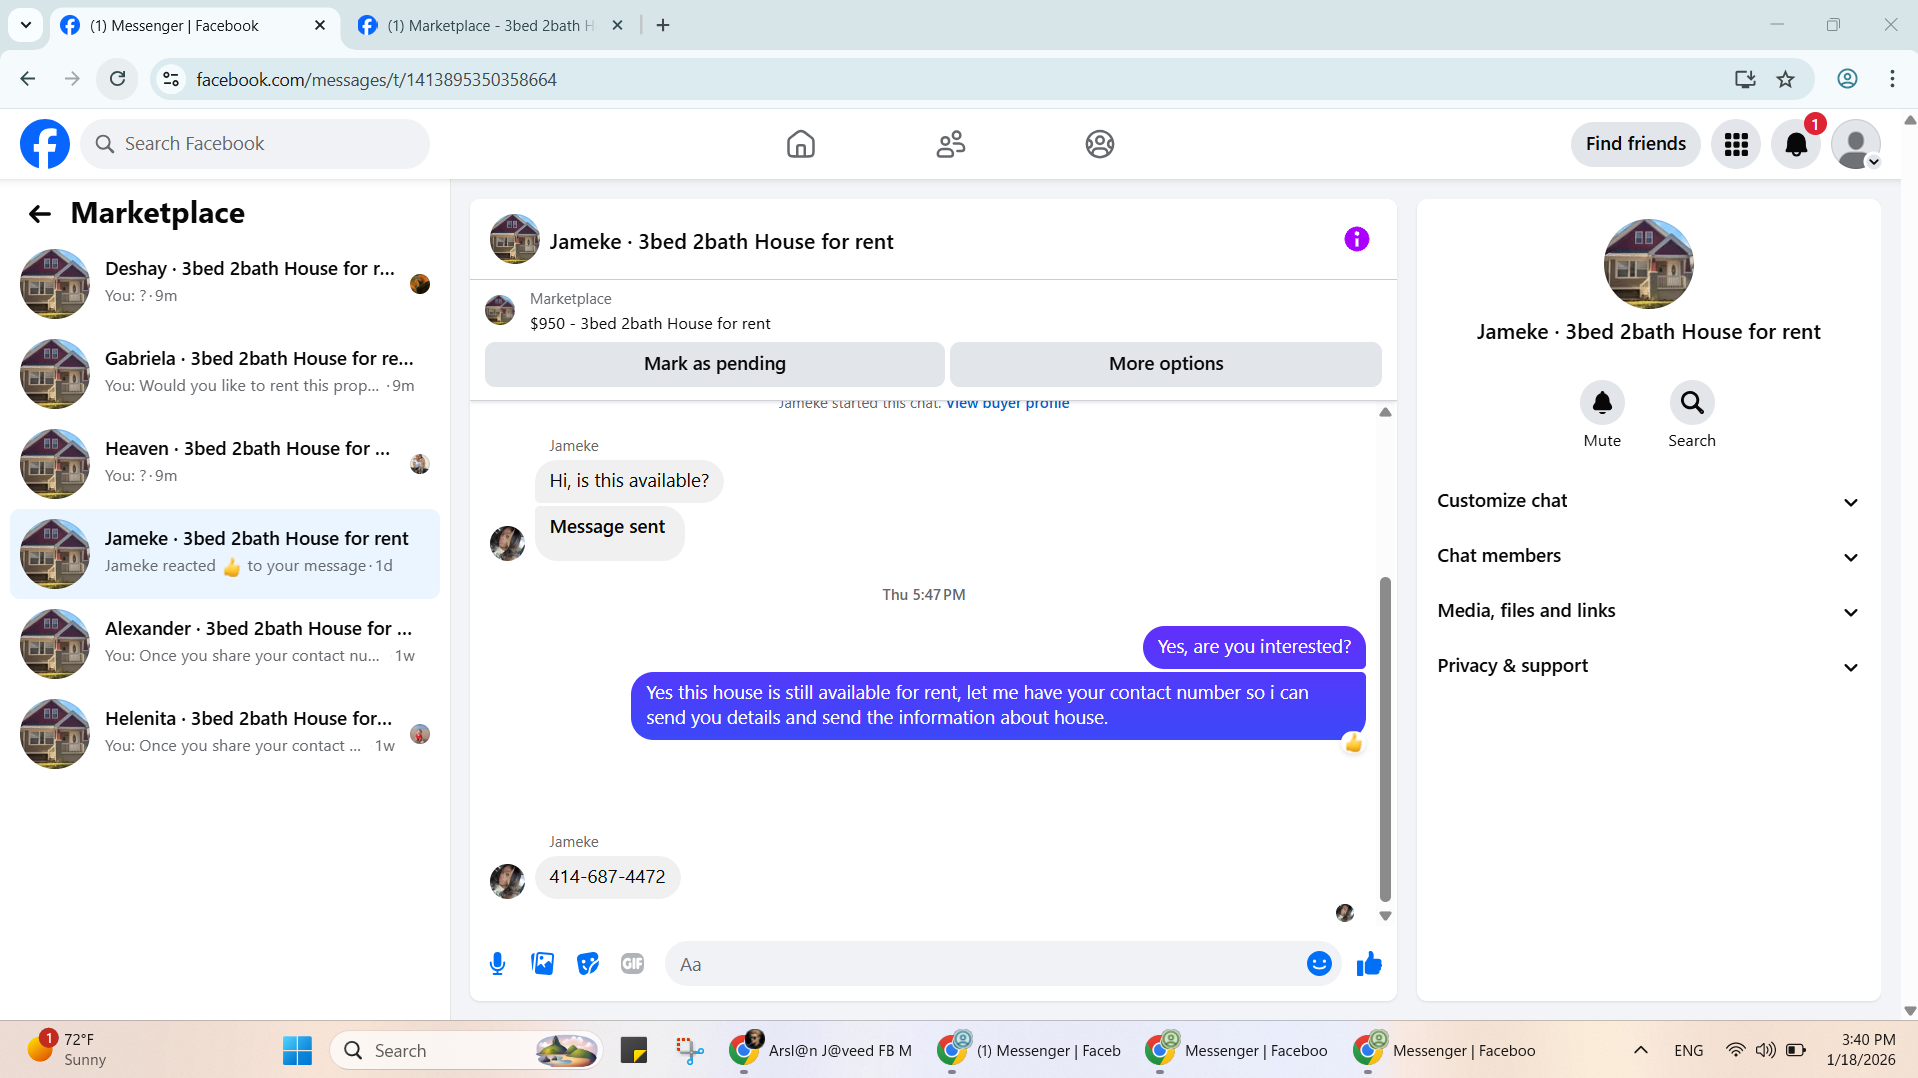Expand Media, files and links section

[x=1647, y=611]
